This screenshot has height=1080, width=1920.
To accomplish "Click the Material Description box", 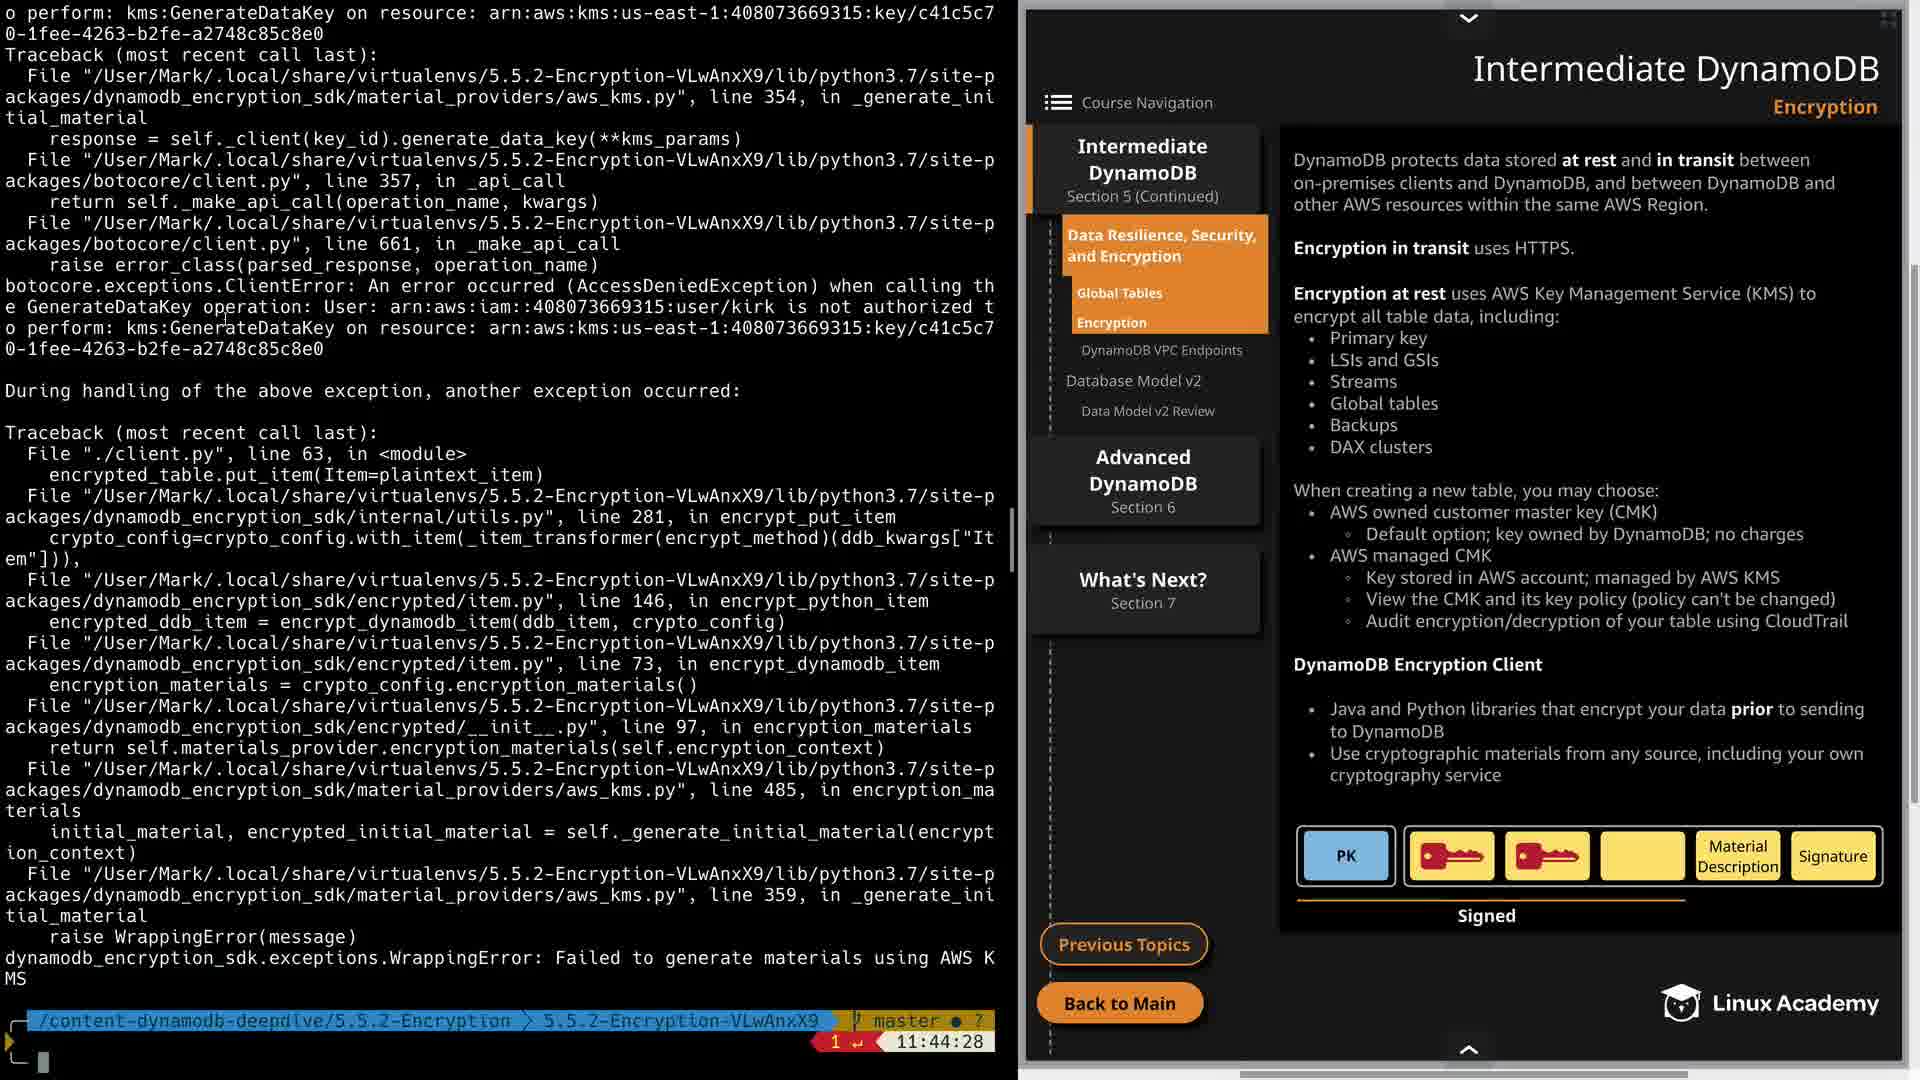I will click(x=1737, y=856).
